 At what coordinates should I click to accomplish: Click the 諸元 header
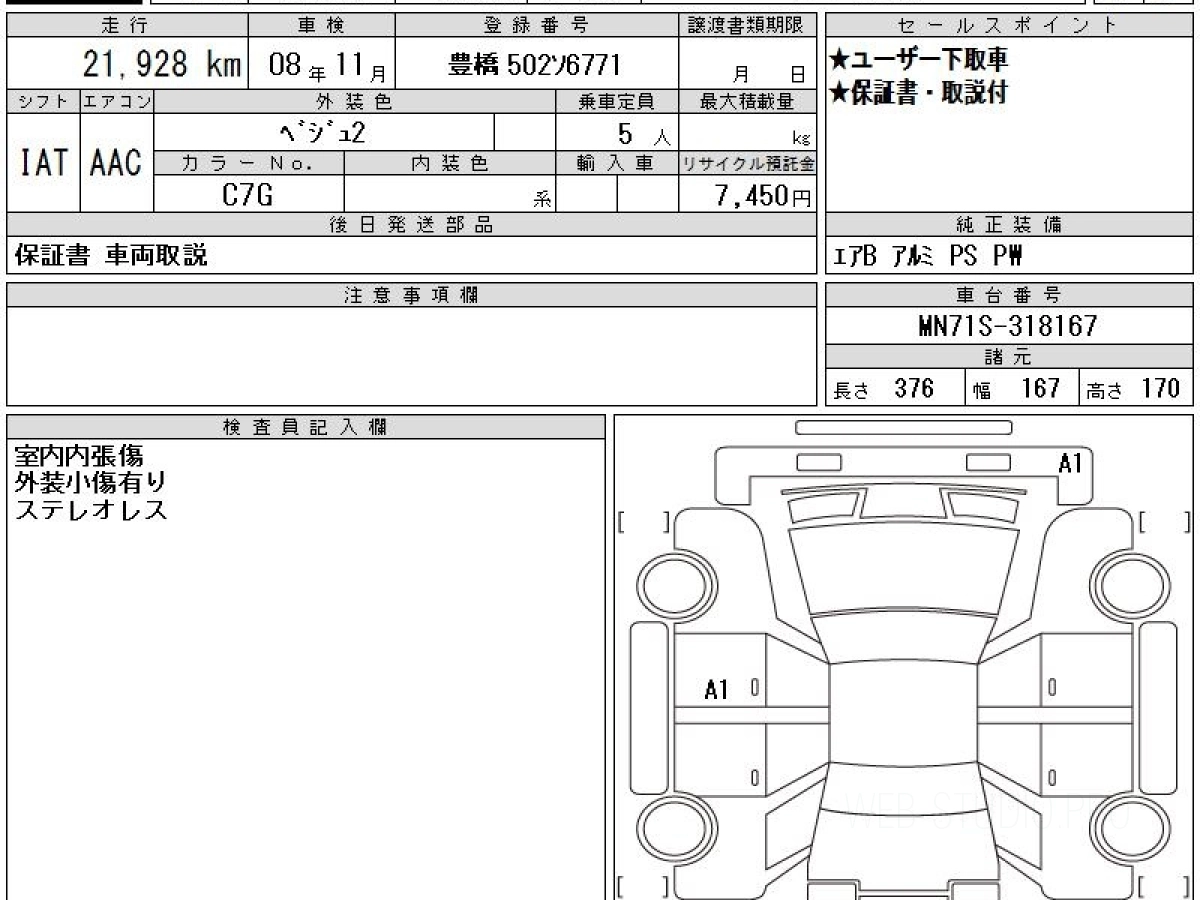[1009, 357]
